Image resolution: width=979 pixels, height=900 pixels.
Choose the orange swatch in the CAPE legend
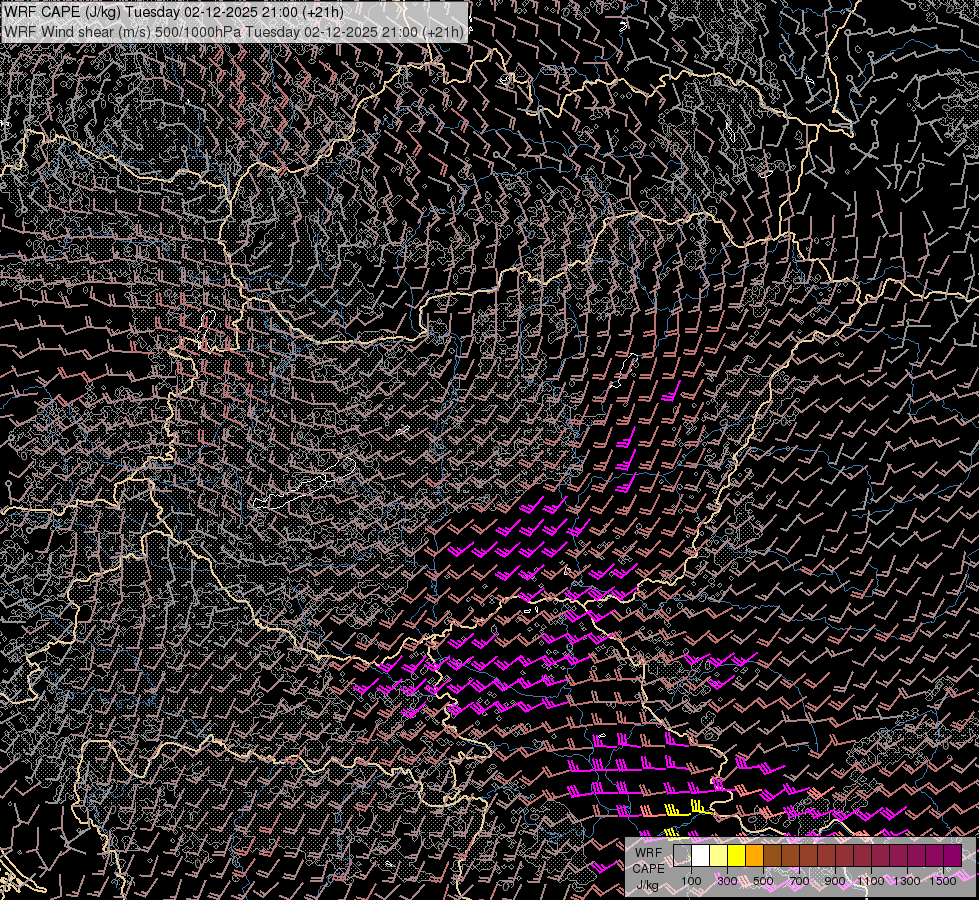pos(754,856)
